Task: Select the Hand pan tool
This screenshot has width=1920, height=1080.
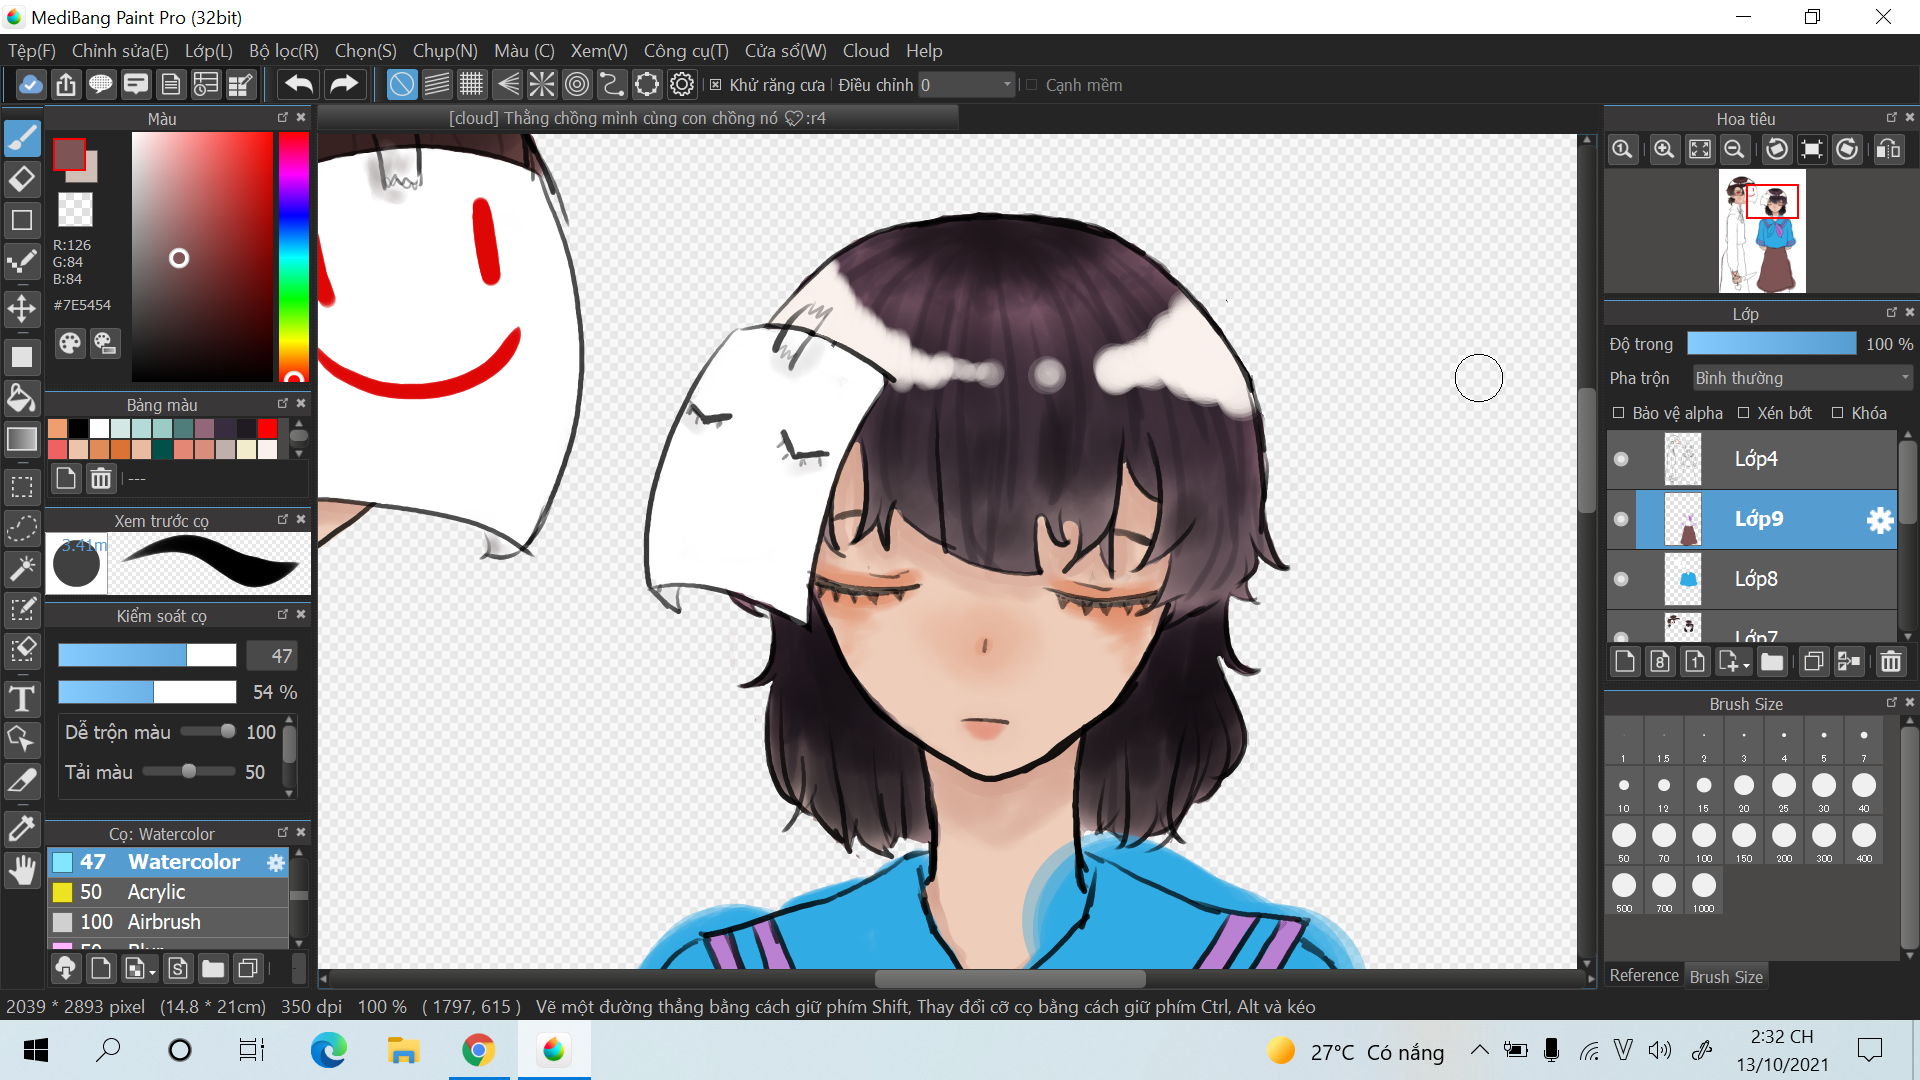Action: (22, 870)
